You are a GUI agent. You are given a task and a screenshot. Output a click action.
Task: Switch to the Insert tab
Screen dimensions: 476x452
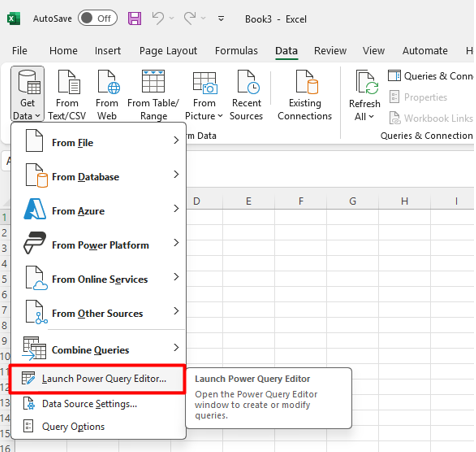coord(107,50)
